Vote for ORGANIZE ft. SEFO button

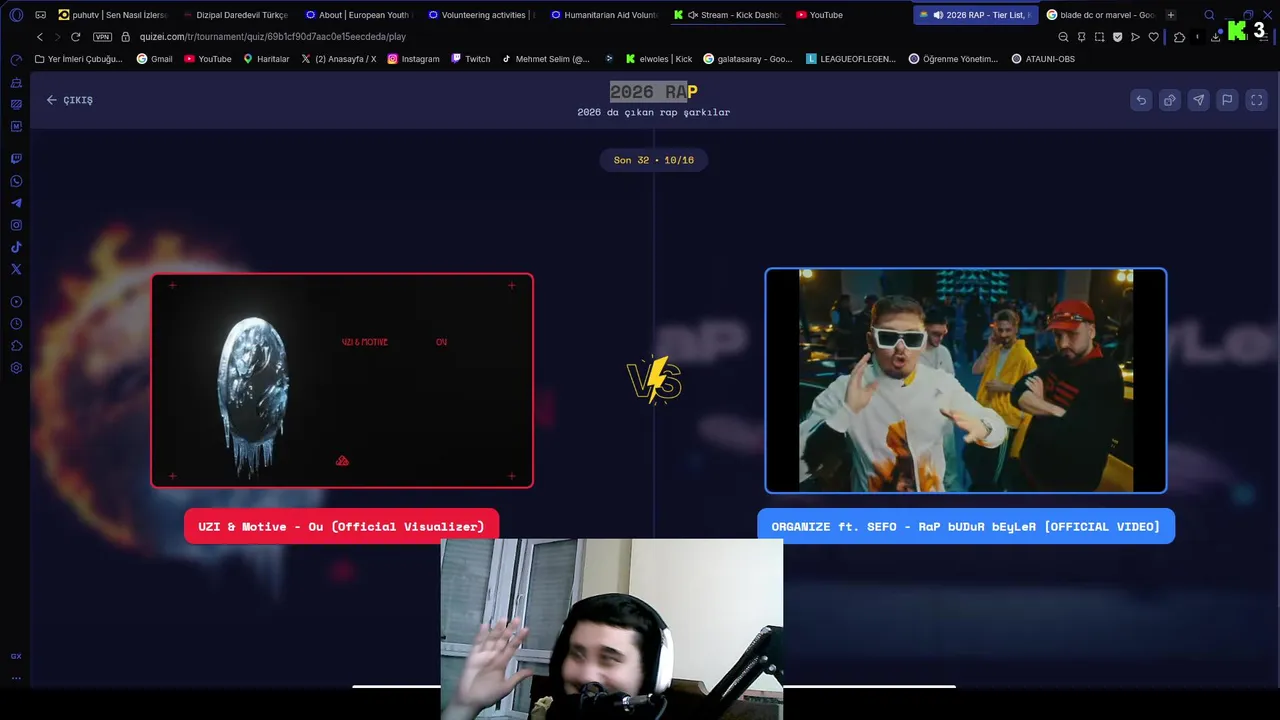[x=966, y=526]
